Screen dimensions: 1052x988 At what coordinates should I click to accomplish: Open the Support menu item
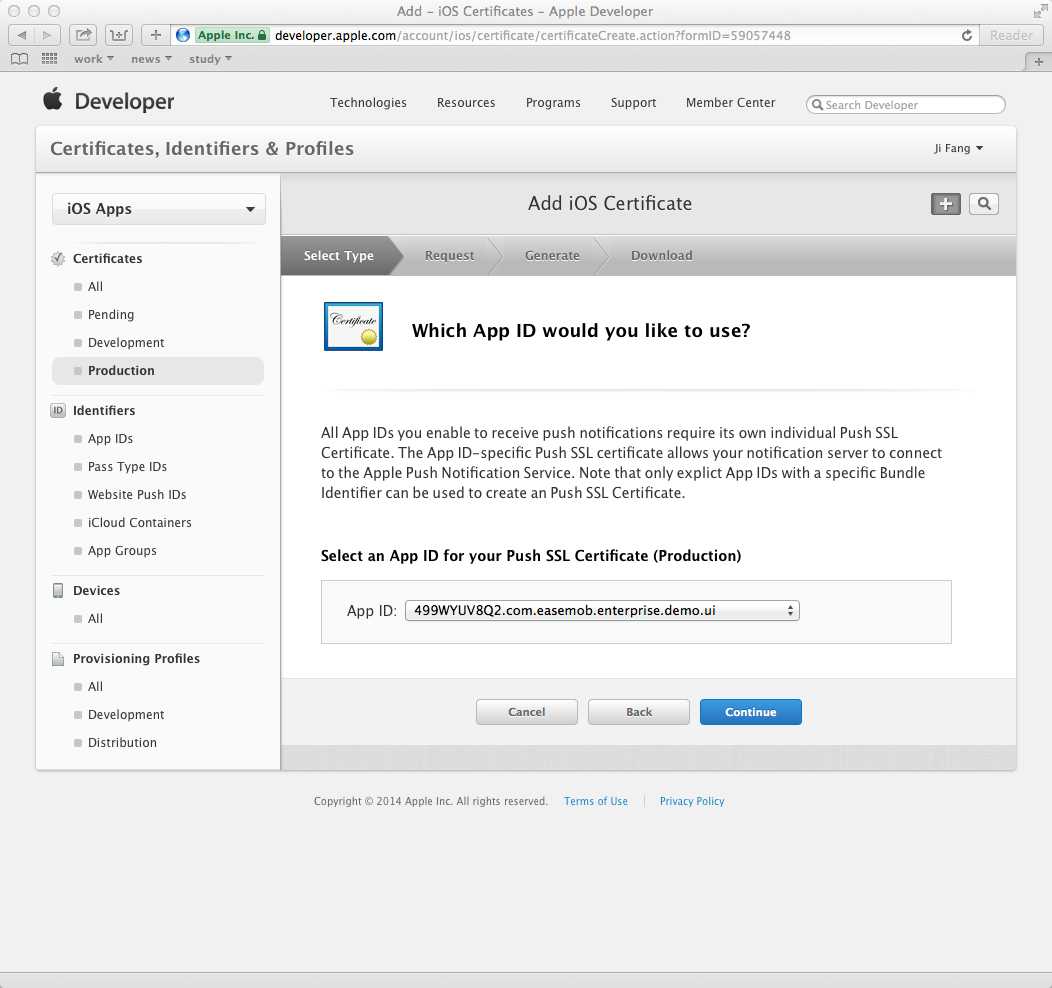(x=633, y=103)
